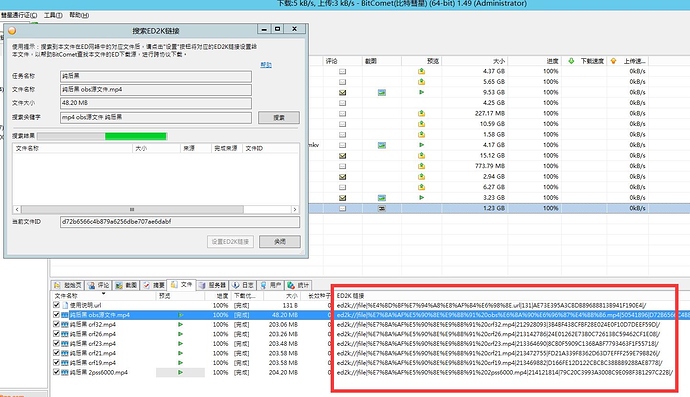The image size is (690, 397).
Task: Open the screenshot thumbnail icon of the 9.53 GB task
Action: [382, 92]
